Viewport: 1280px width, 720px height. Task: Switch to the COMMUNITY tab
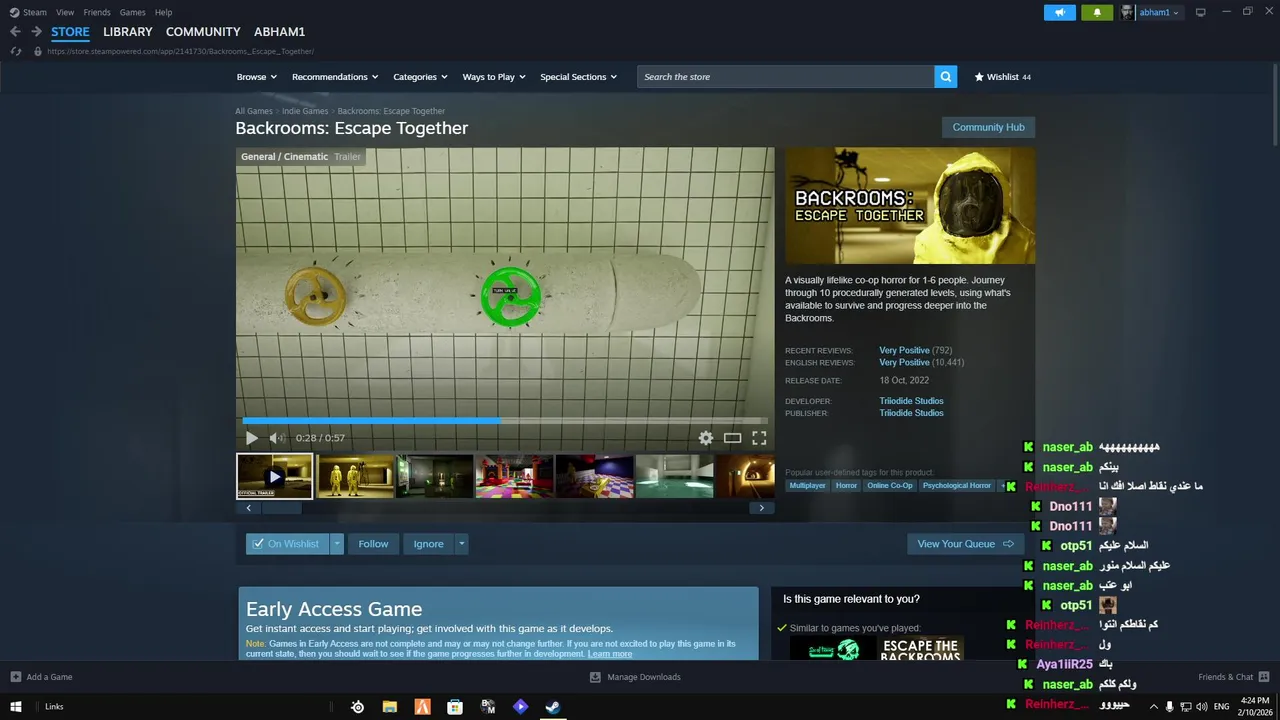[203, 32]
